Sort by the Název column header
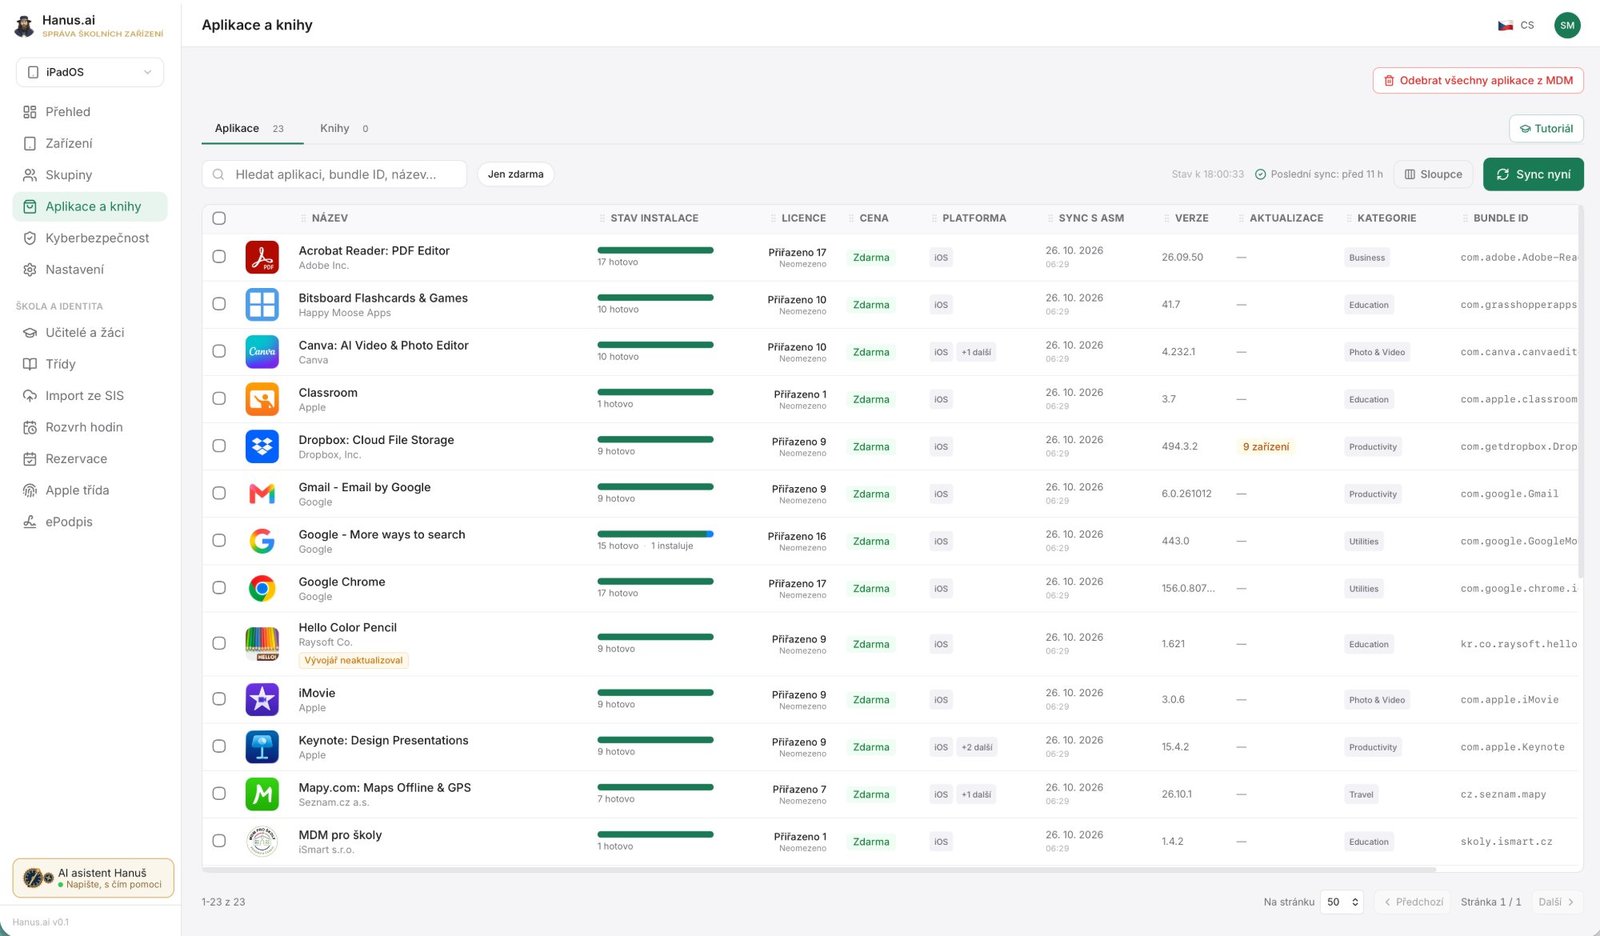 tap(329, 218)
